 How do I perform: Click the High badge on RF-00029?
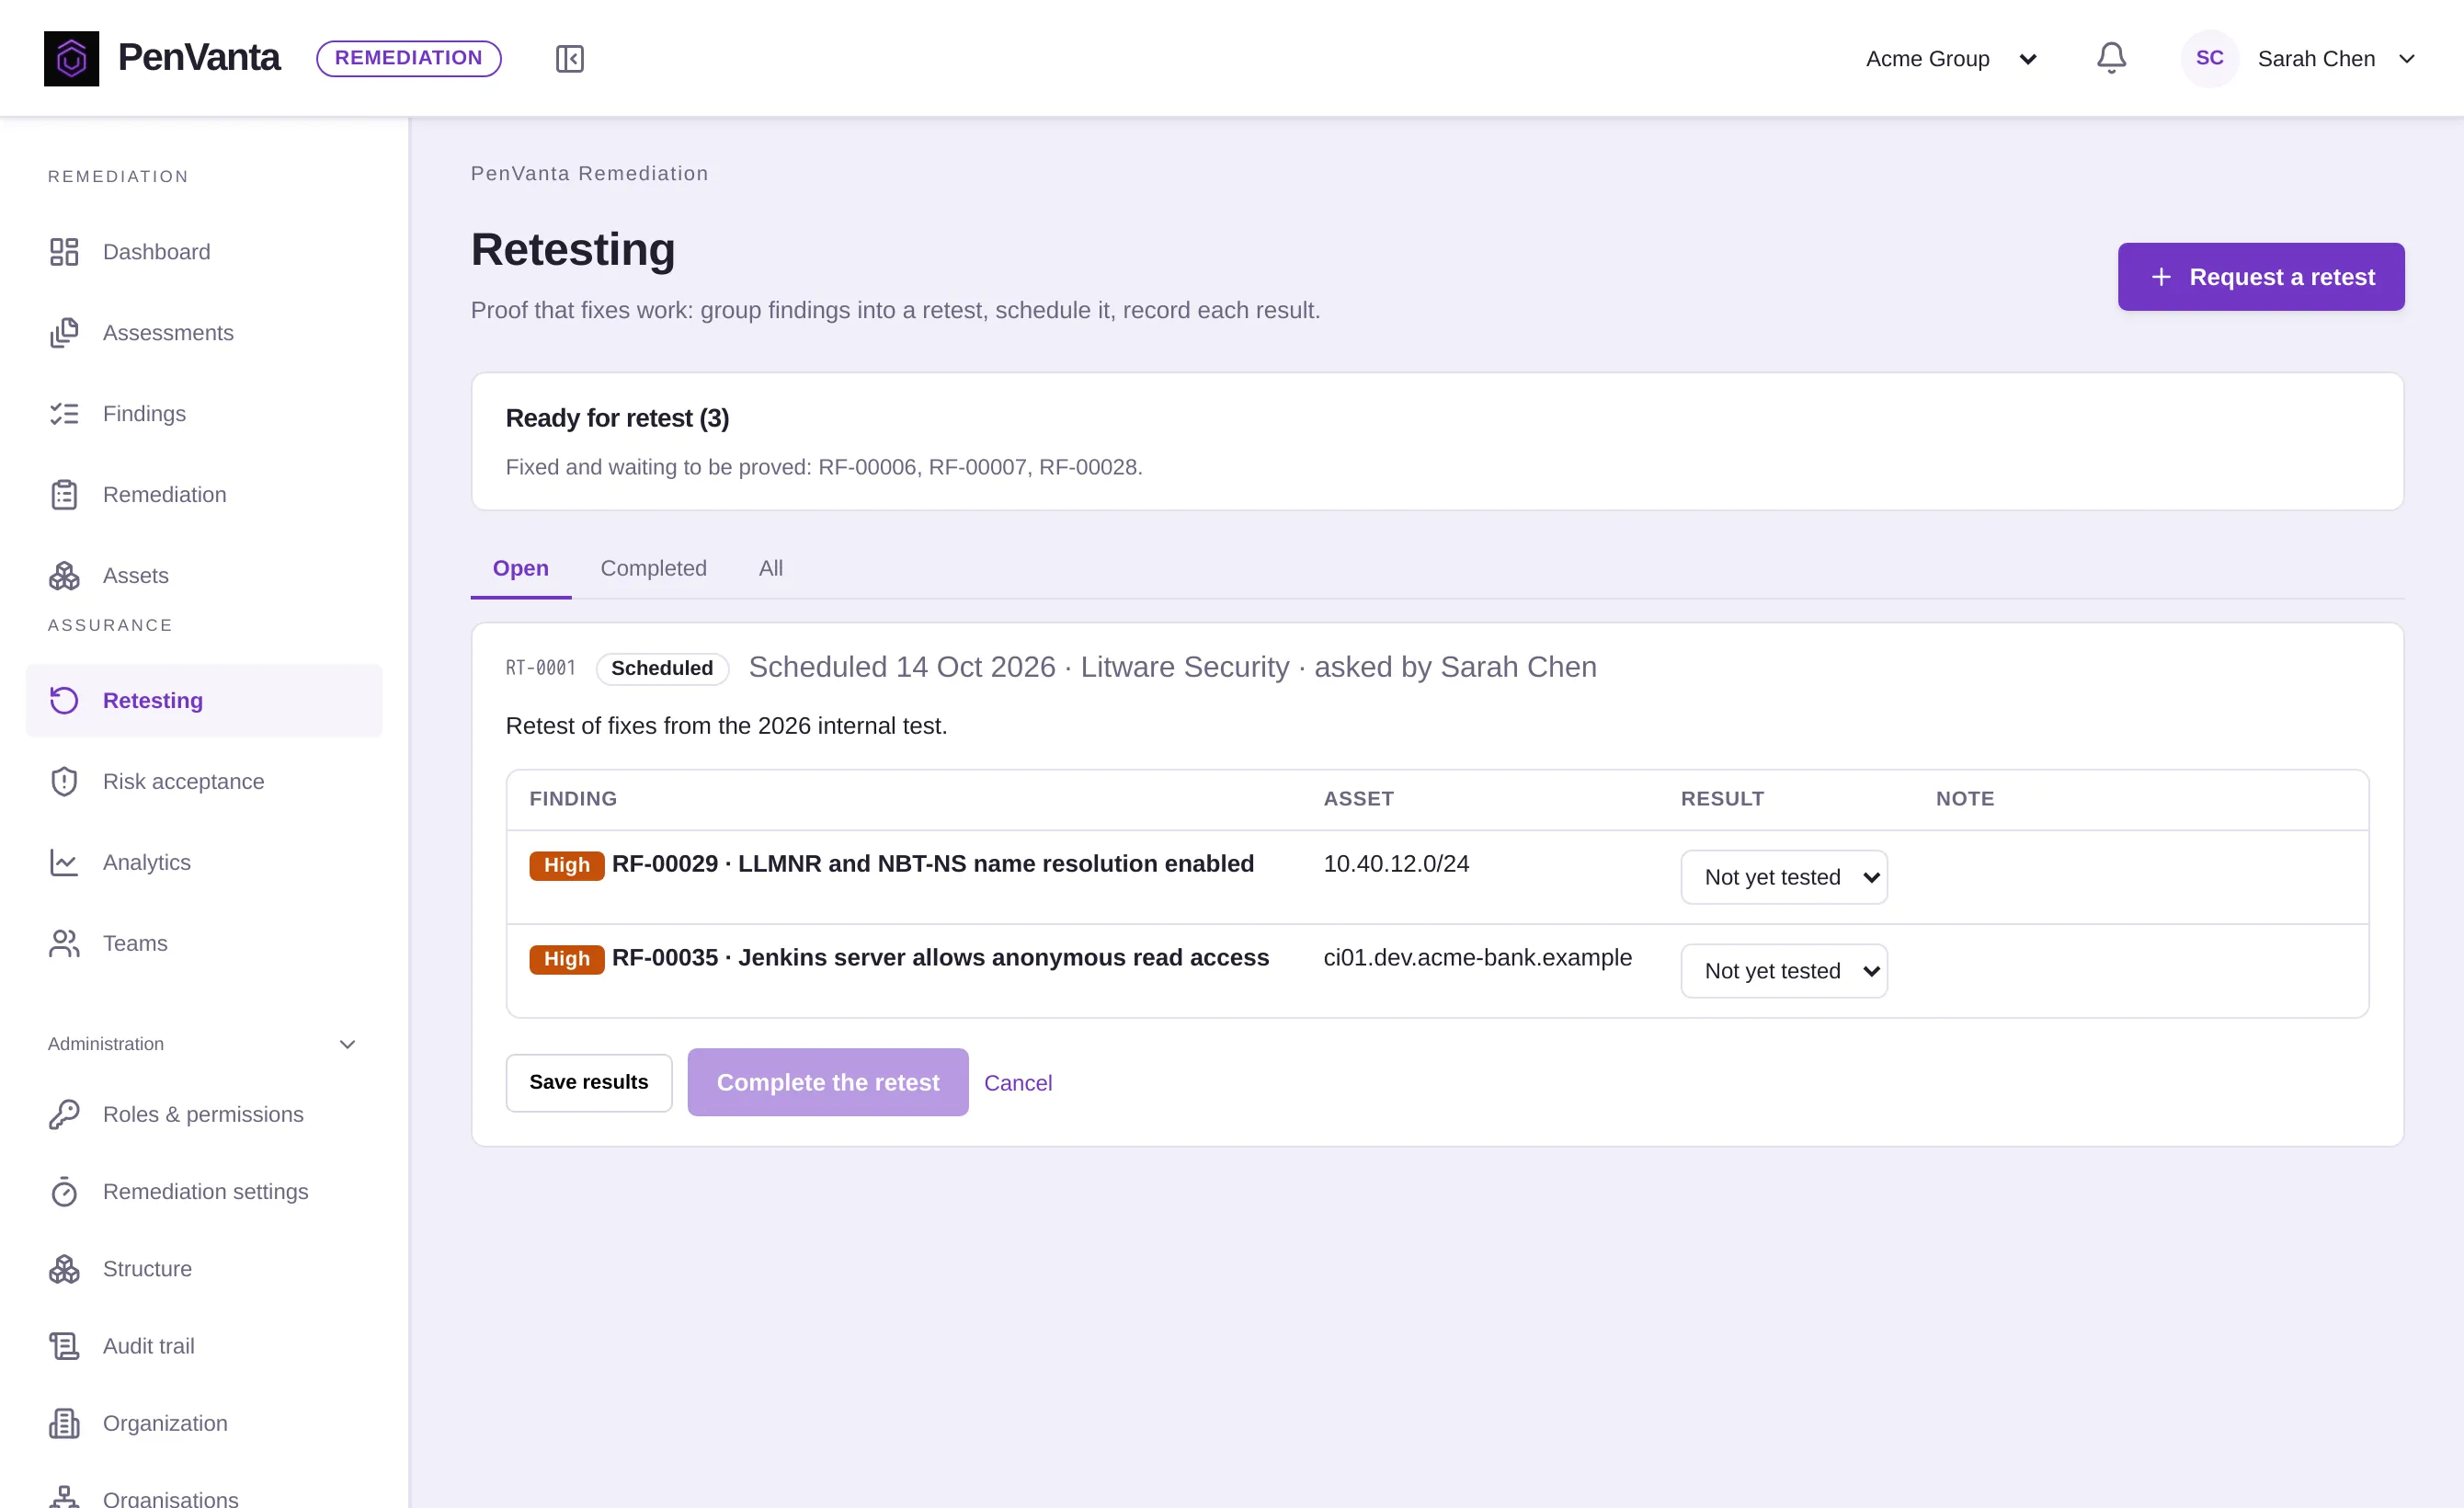coord(566,865)
